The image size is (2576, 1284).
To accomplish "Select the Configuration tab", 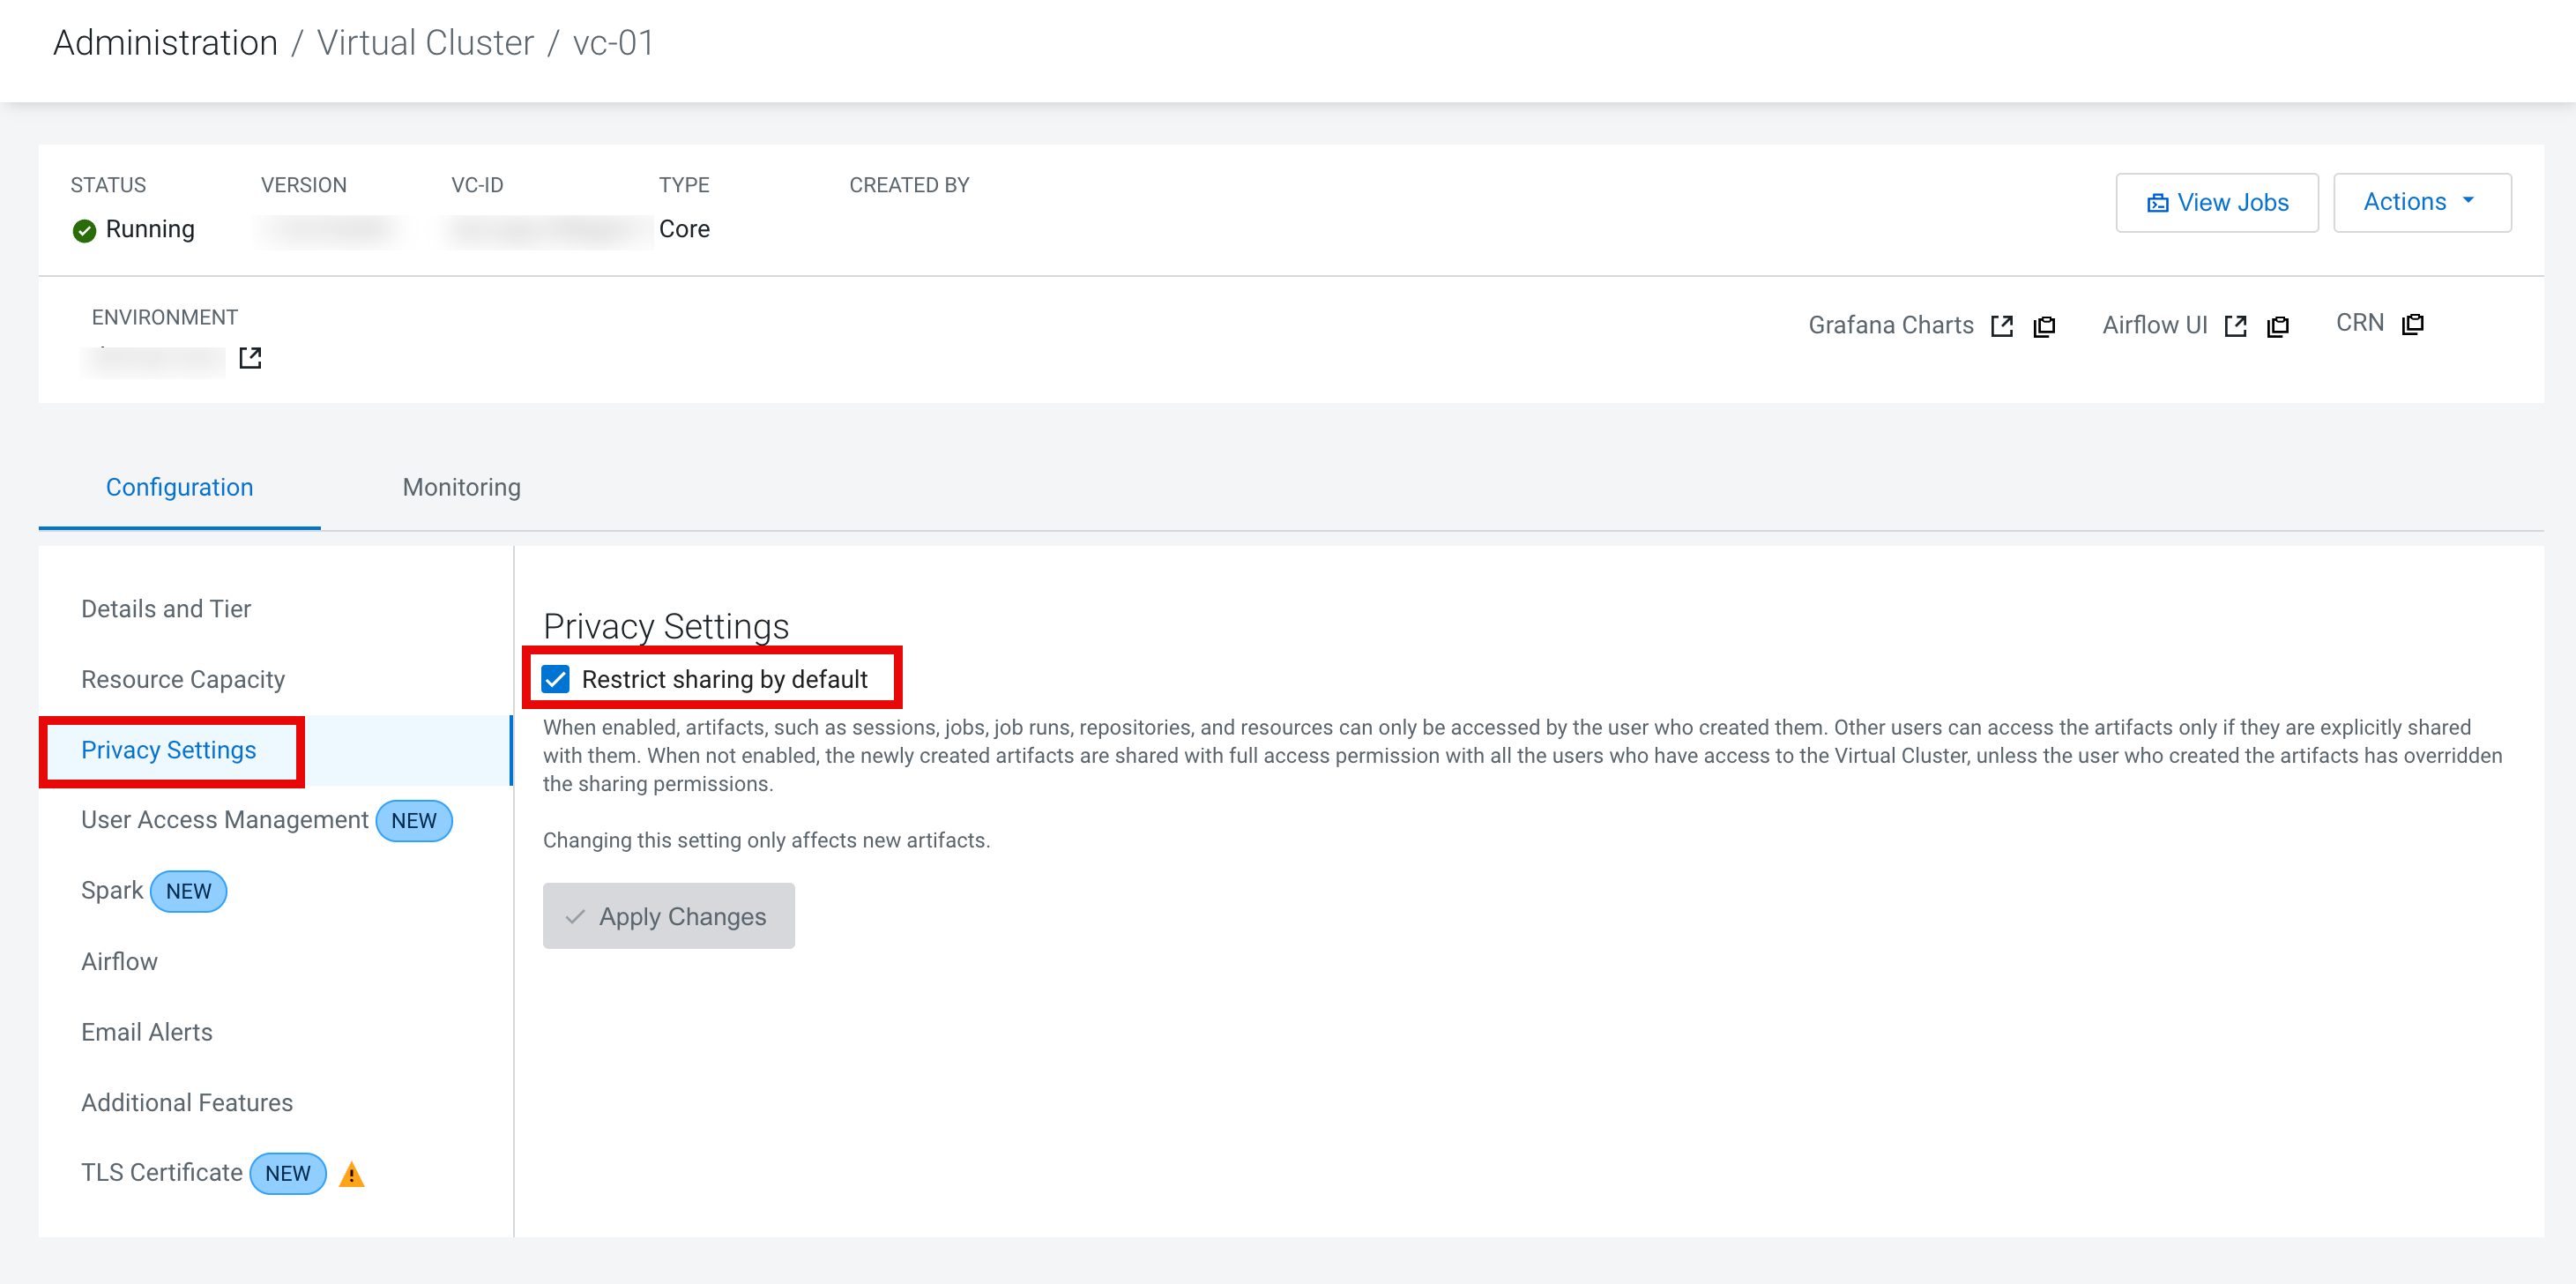I will tap(179, 487).
